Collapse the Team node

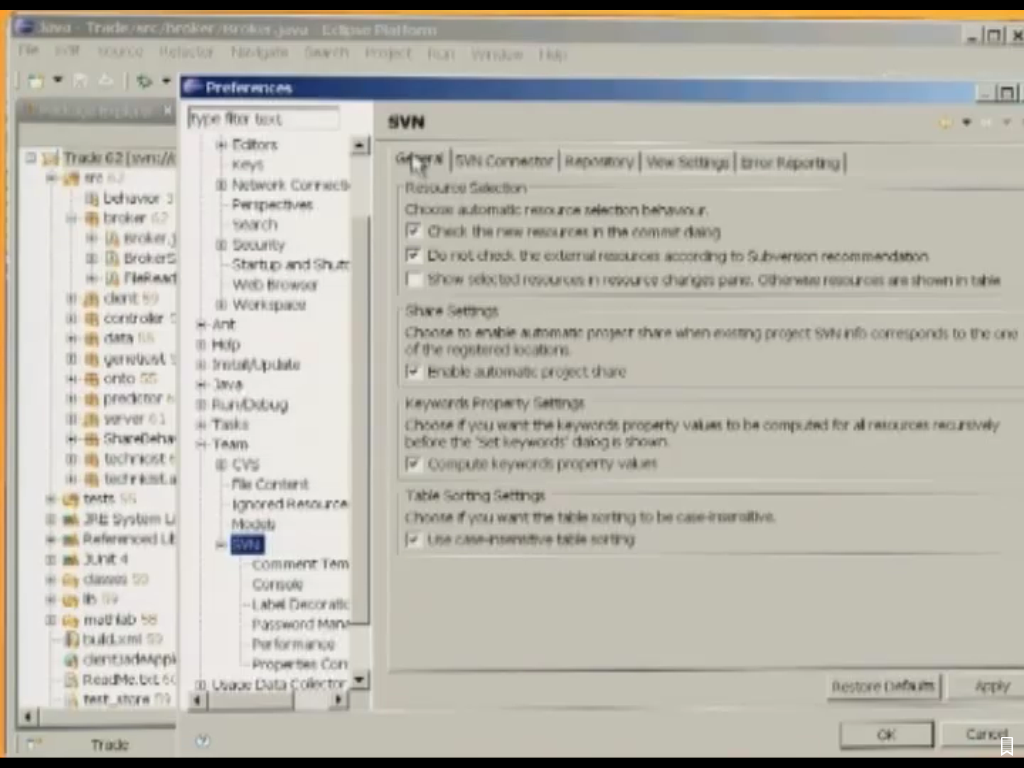pos(201,444)
